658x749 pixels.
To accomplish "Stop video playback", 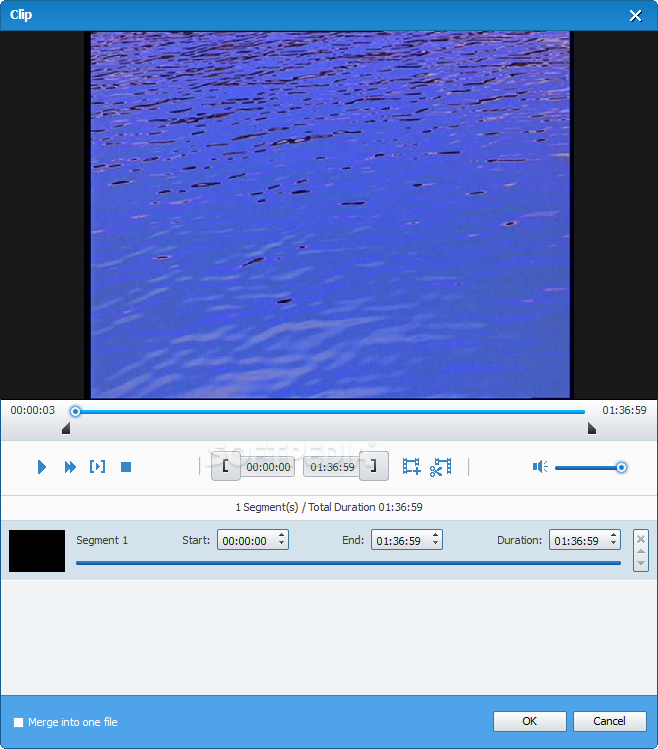I will tap(126, 467).
